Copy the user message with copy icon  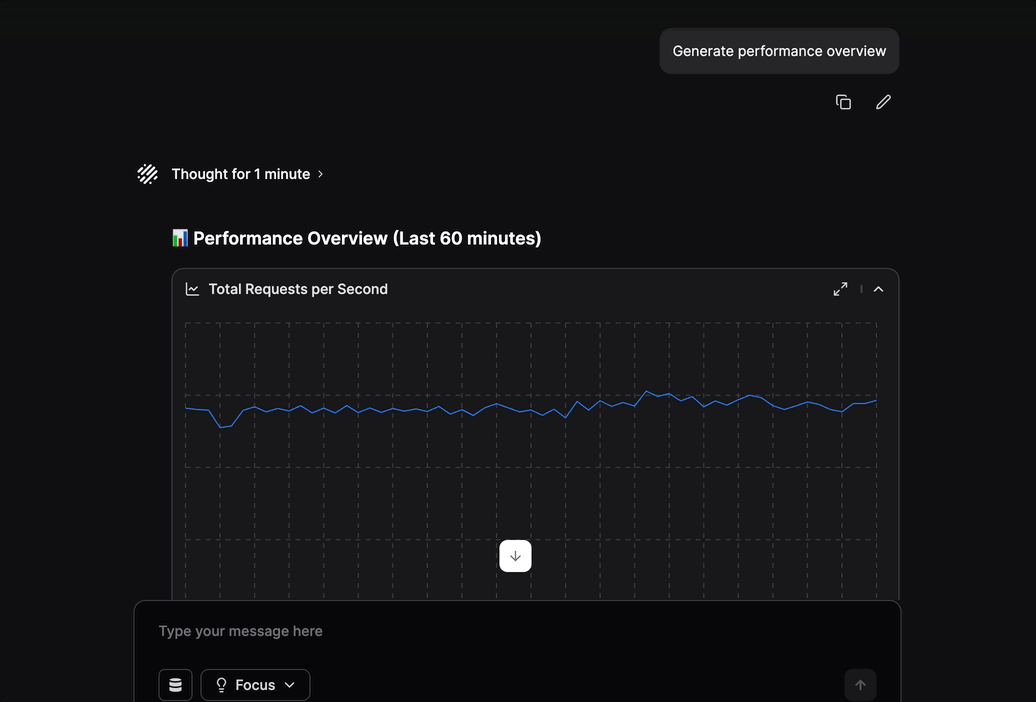click(843, 102)
